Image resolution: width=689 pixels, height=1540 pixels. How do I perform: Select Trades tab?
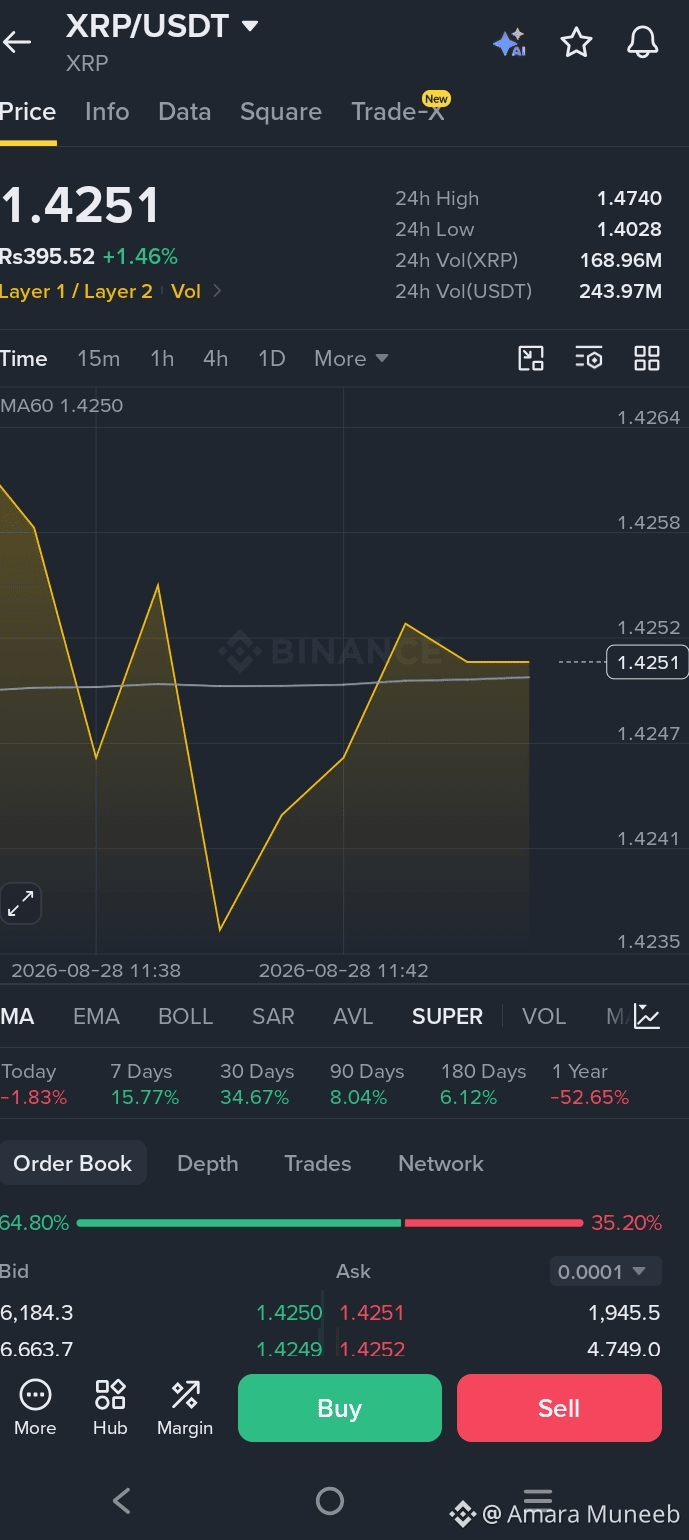318,1163
